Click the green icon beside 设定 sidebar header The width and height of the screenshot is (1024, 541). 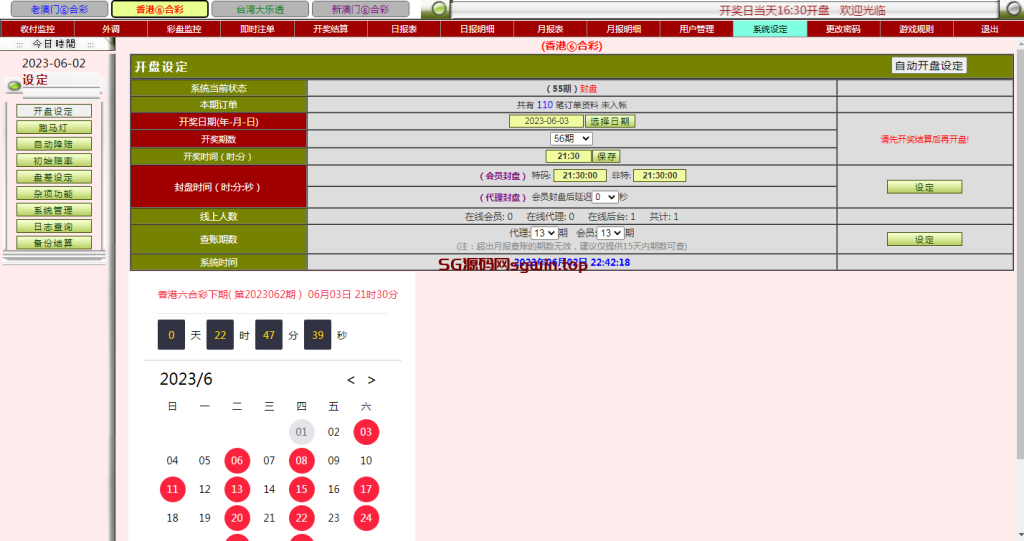13,85
